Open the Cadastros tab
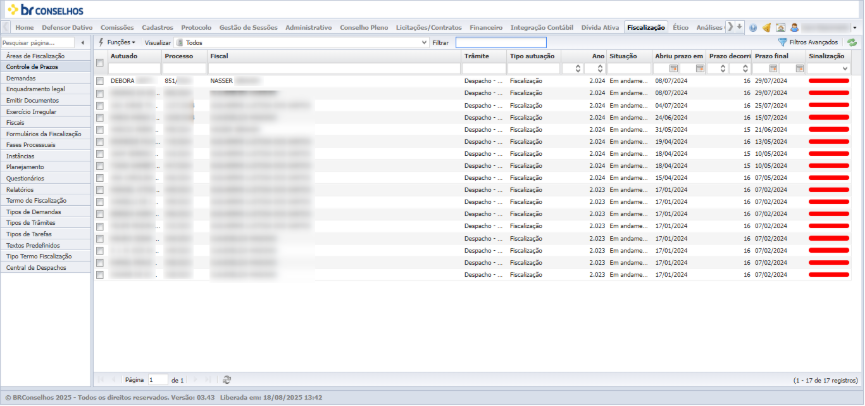The height and width of the screenshot is (406, 865). [x=157, y=27]
